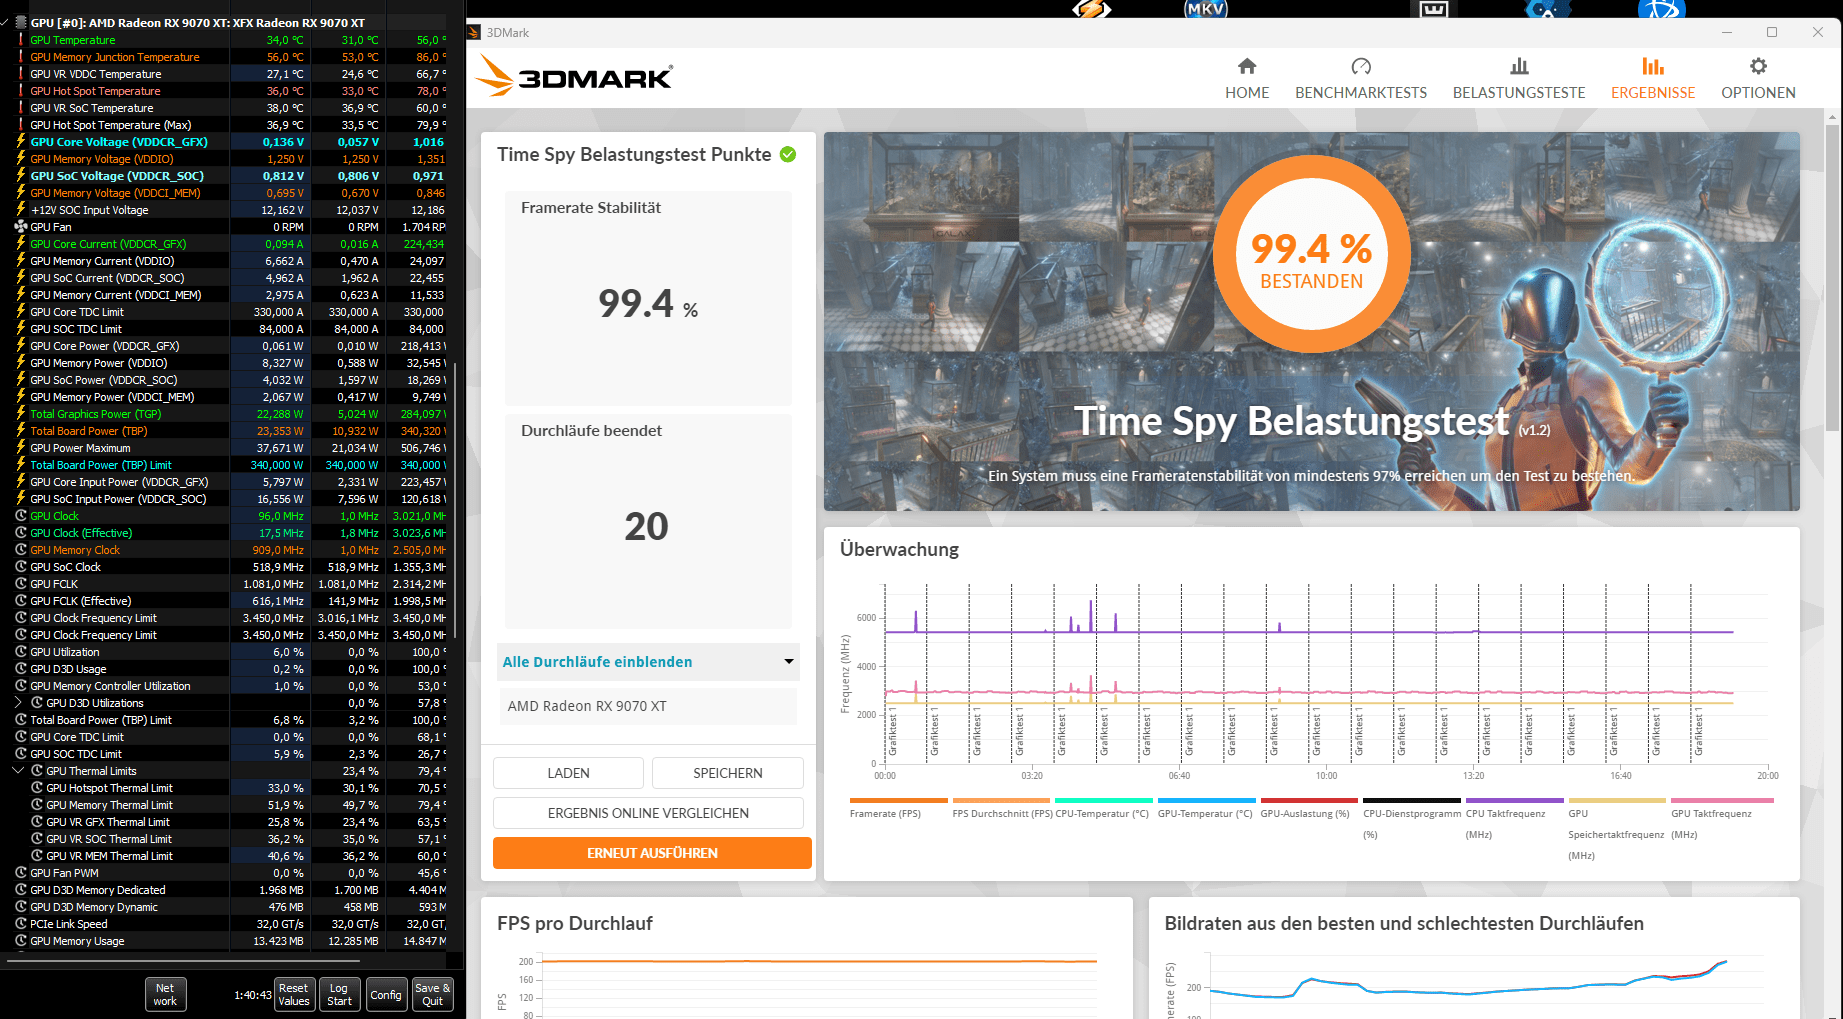The width and height of the screenshot is (1843, 1019).
Task: Click the clock icon beside GPU FCLK (Effective)
Action: 21,601
